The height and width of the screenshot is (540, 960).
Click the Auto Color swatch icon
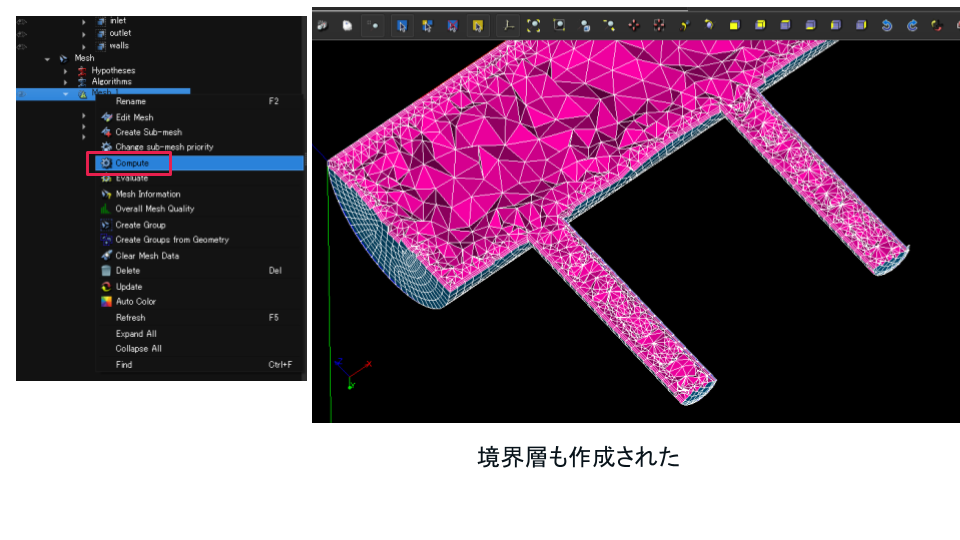click(x=107, y=302)
